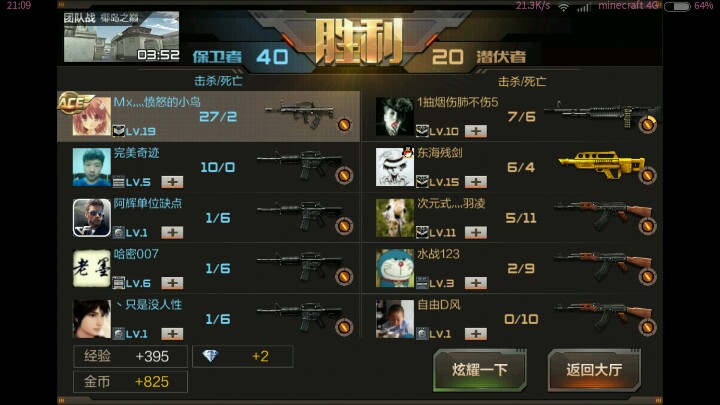720x405 pixels.
Task: Tap orange badge on 完美奇迹's rifle
Action: coord(344,175)
